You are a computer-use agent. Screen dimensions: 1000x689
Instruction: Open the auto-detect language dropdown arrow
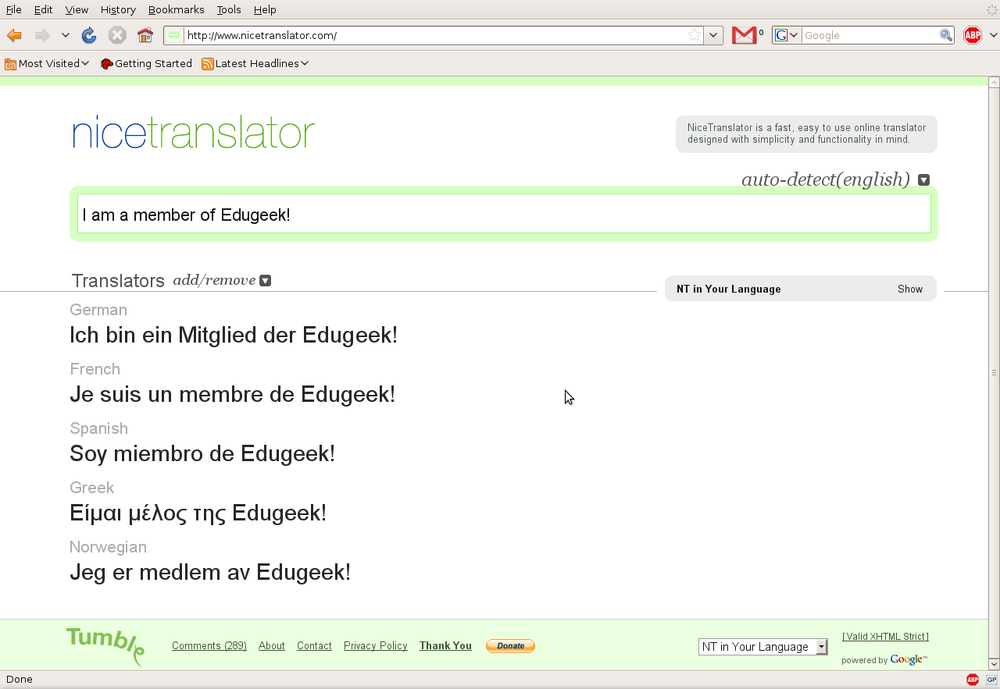click(x=923, y=180)
